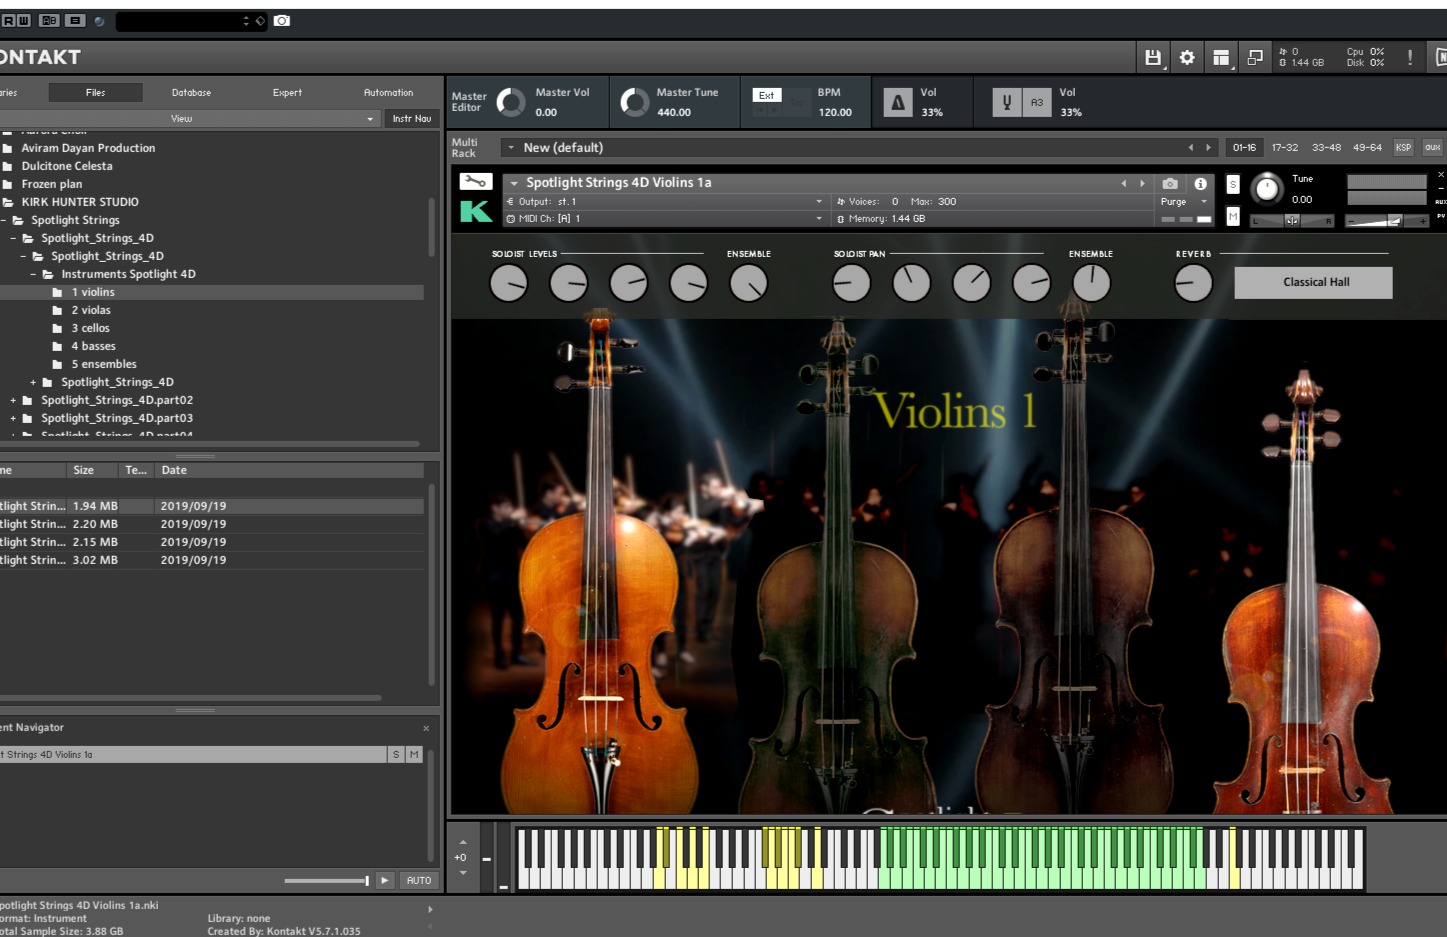Select rack page 17-32
The height and width of the screenshot is (937, 1447).
(1285, 148)
